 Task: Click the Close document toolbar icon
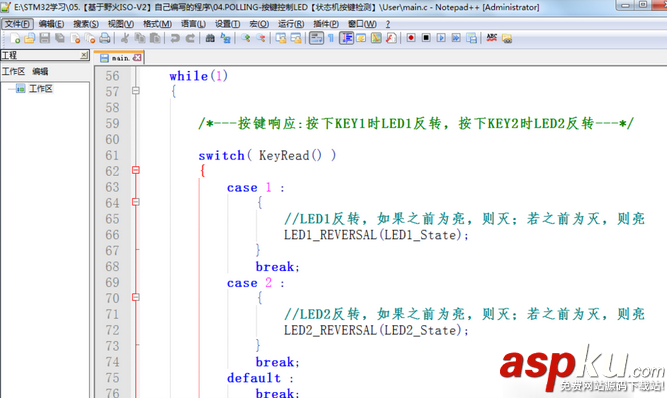click(x=75, y=38)
